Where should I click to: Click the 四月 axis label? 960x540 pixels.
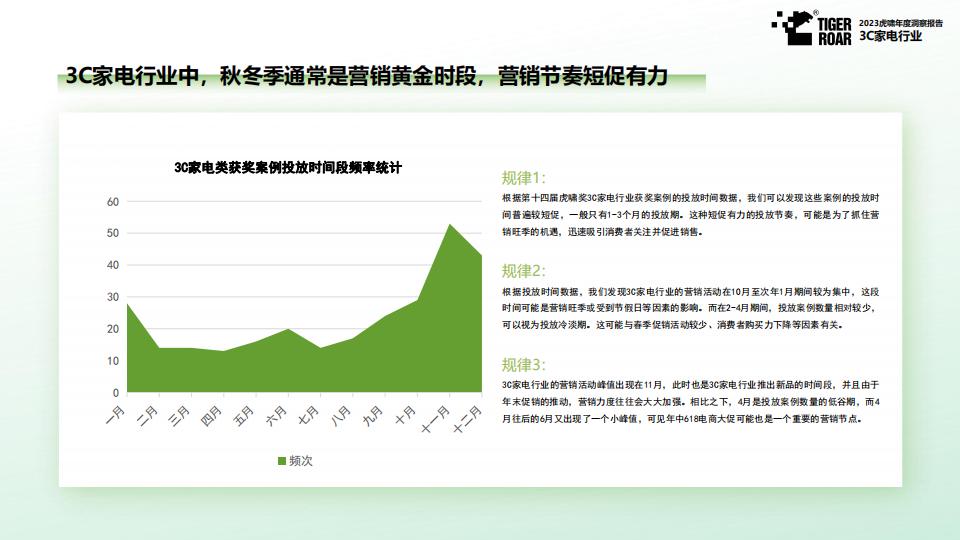(212, 415)
